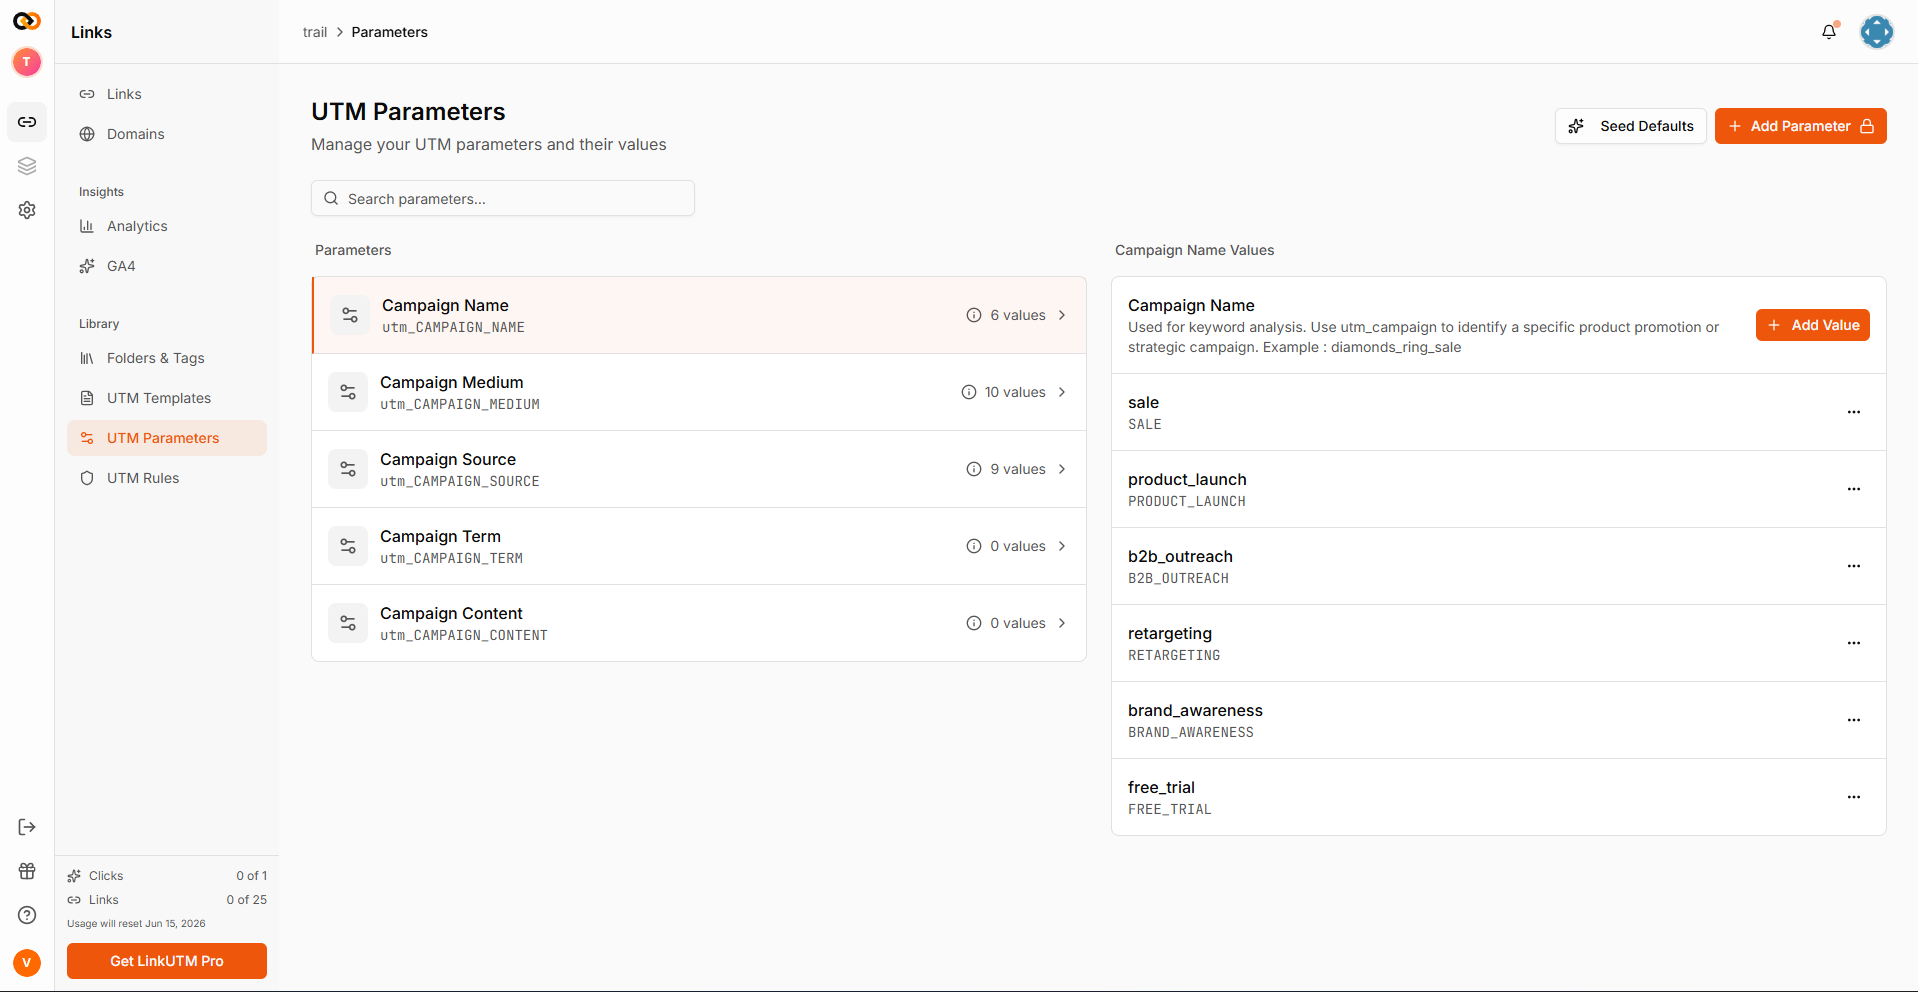Click the user avatar labeled V
This screenshot has height=992, width=1918.
point(27,963)
